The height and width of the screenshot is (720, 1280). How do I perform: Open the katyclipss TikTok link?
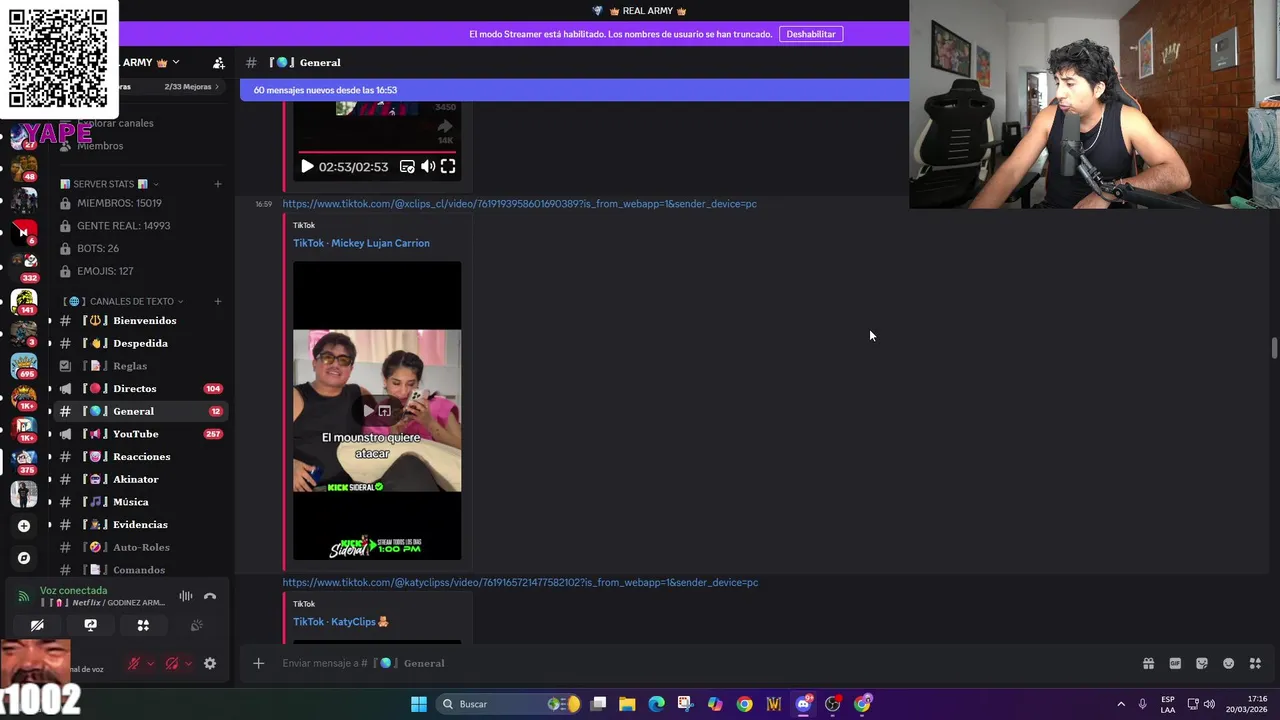(x=520, y=582)
